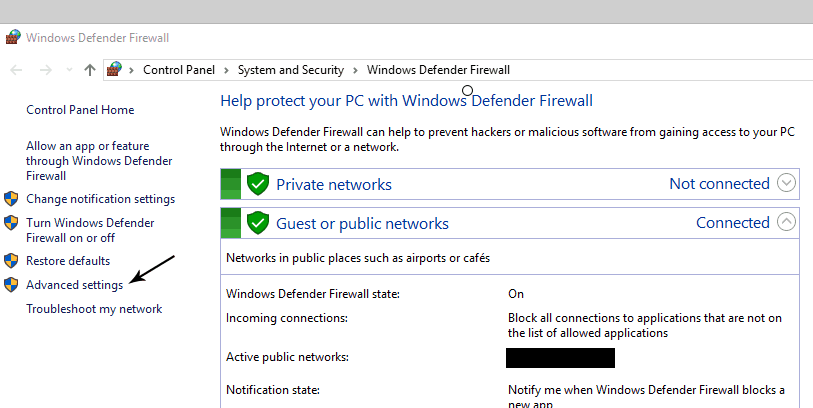Viewport: 813px width, 408px height.
Task: Click the Notification state label
Action: (x=273, y=390)
